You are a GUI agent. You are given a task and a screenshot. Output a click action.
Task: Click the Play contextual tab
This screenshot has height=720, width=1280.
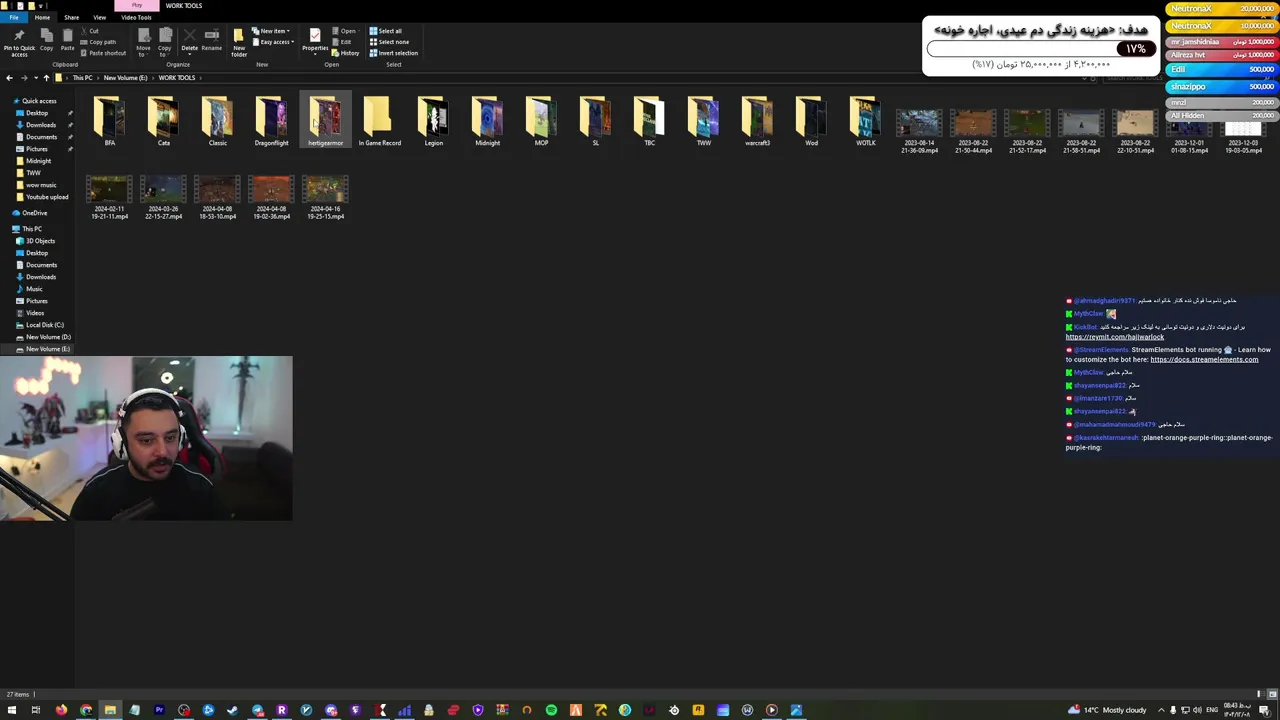tap(137, 5)
